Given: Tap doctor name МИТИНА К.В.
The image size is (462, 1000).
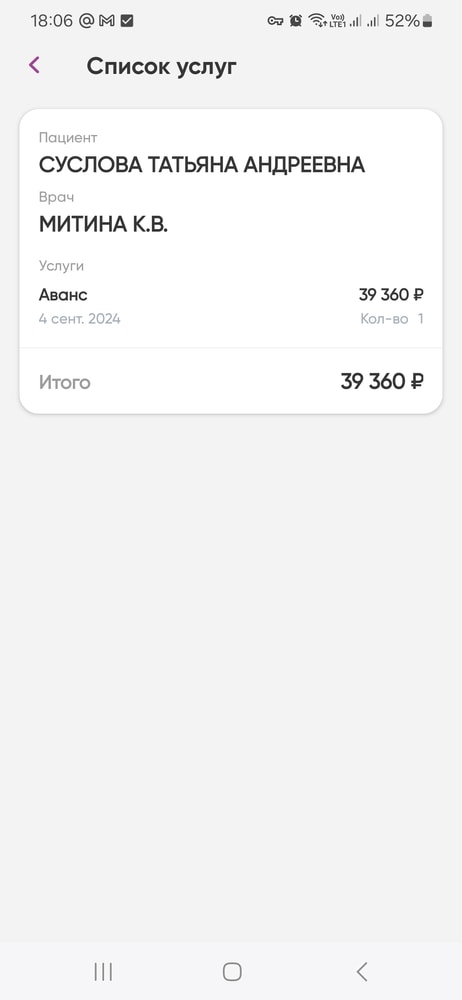Looking at the screenshot, I should tap(103, 224).
